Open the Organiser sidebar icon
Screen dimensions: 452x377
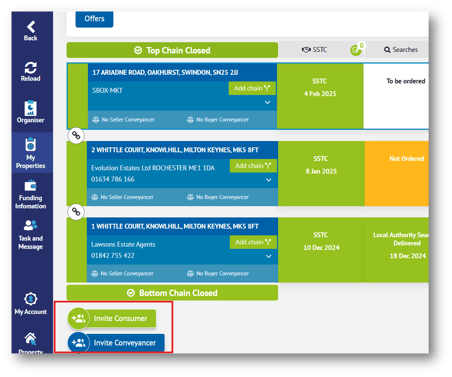point(30,108)
